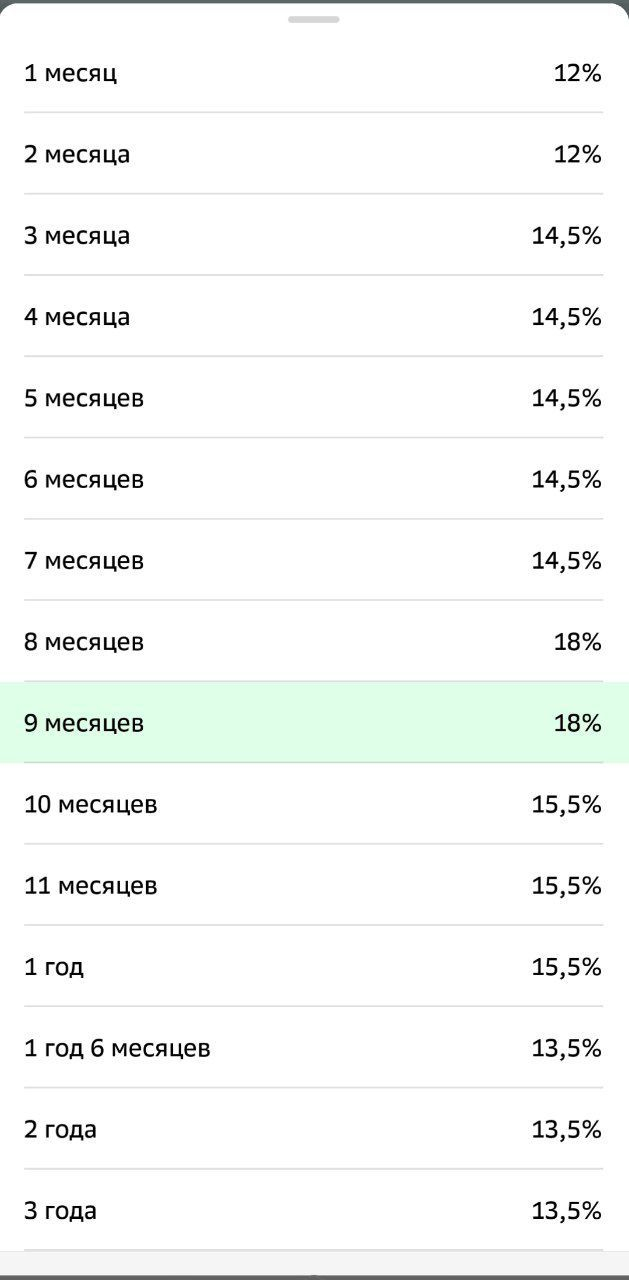Click the 15,5% rate beside 1 год
Image resolution: width=629 pixels, height=1280 pixels.
click(x=566, y=967)
